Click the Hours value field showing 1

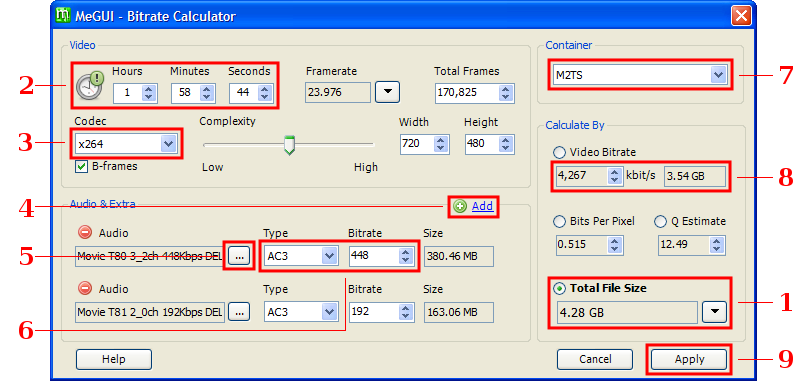coord(128,93)
